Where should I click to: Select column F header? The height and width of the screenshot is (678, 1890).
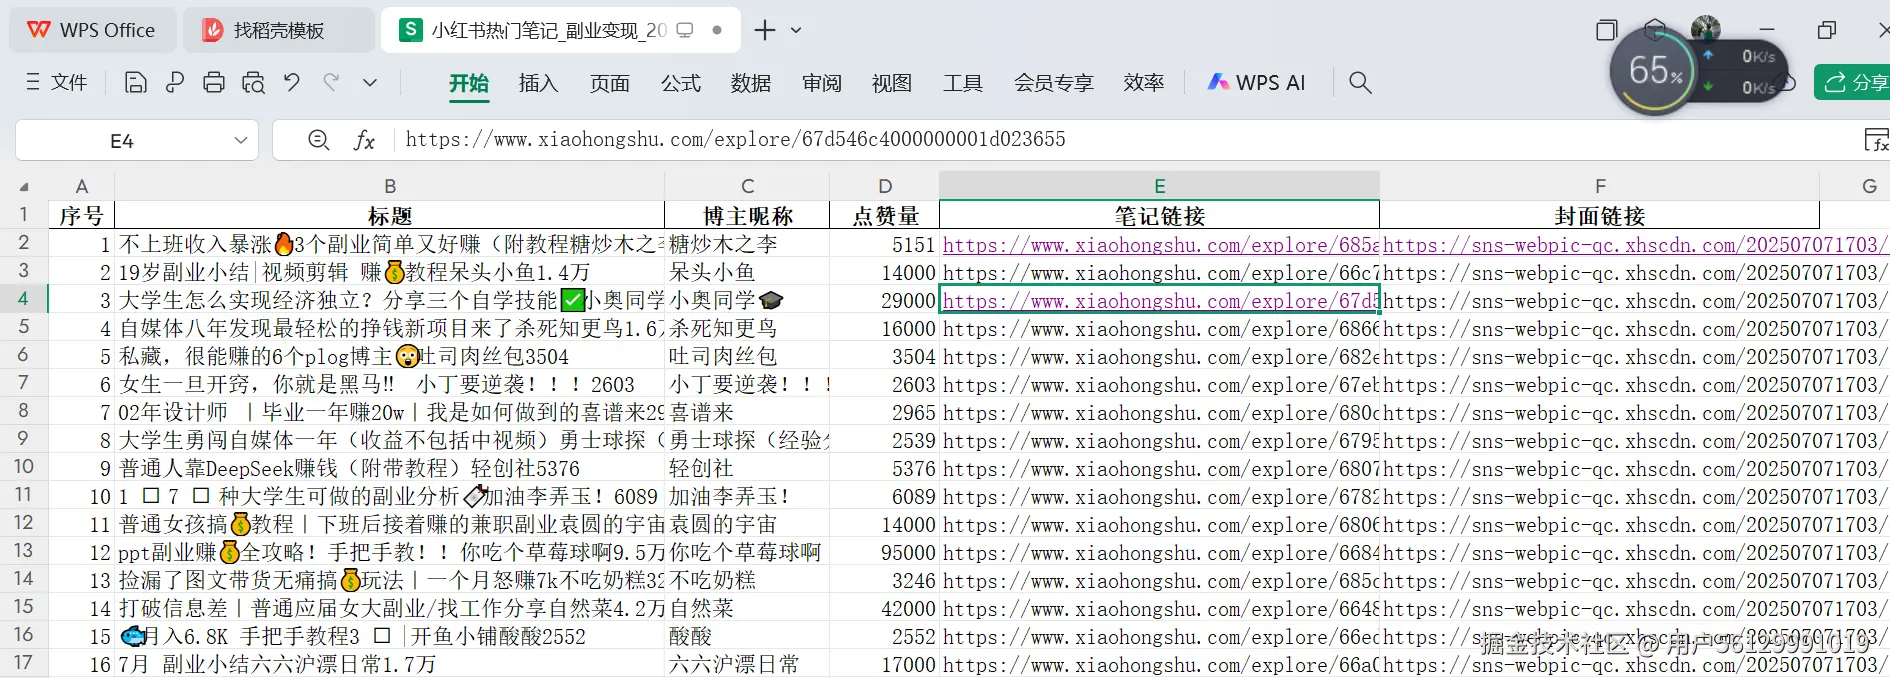pos(1600,186)
